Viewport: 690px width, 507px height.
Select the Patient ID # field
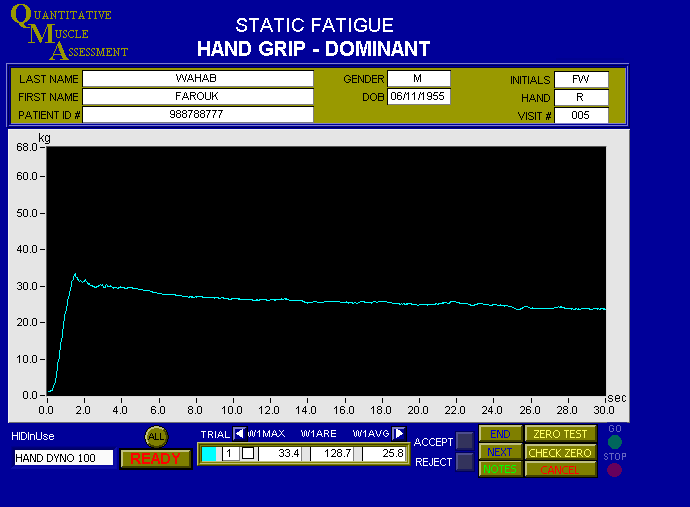(x=197, y=115)
